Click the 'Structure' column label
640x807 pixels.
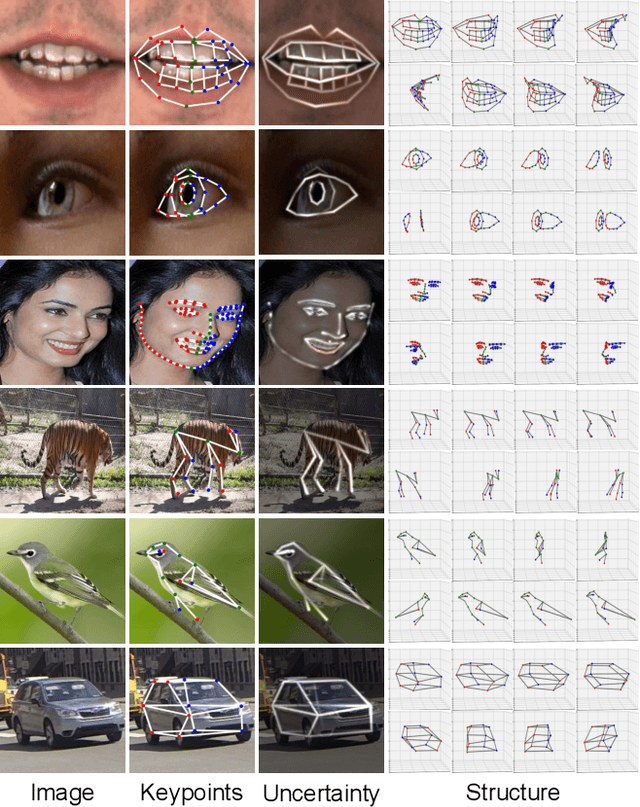512,793
